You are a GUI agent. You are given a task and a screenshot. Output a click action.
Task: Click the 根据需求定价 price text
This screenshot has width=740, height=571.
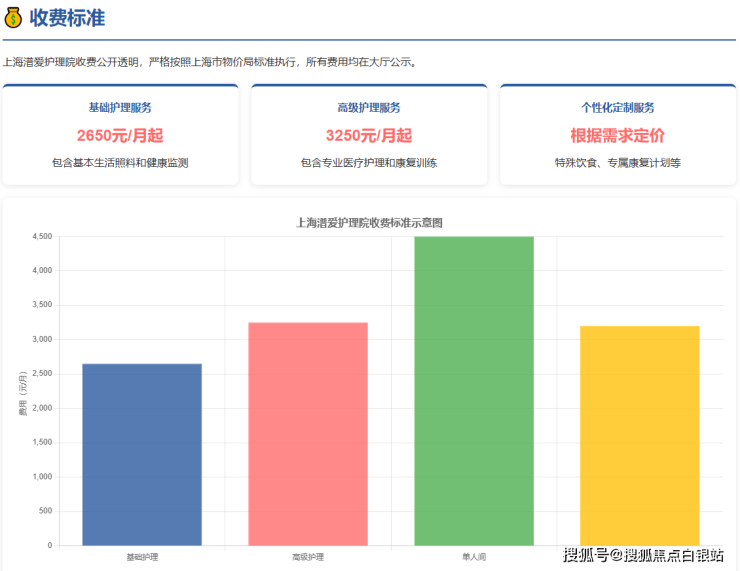pyautogui.click(x=617, y=136)
